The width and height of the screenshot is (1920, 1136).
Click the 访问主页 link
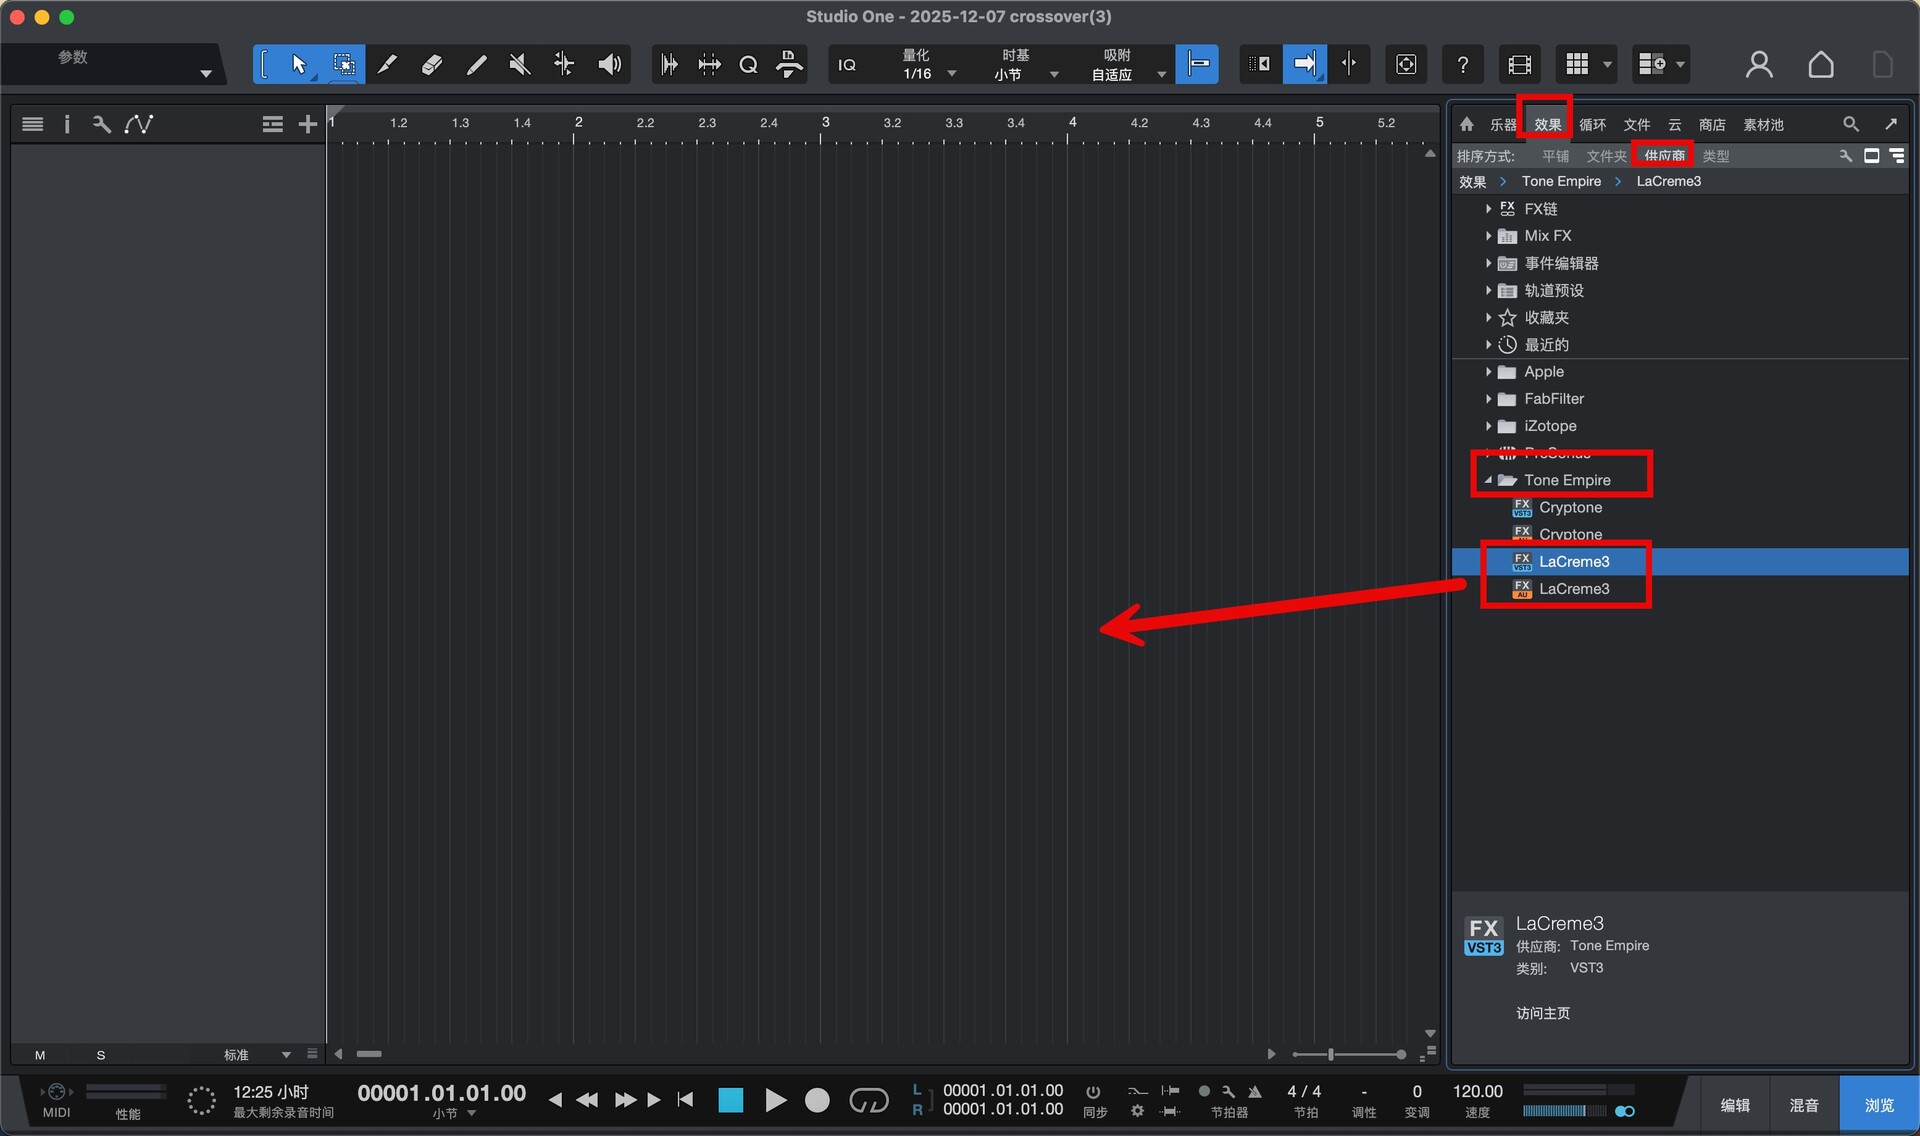pos(1543,1013)
